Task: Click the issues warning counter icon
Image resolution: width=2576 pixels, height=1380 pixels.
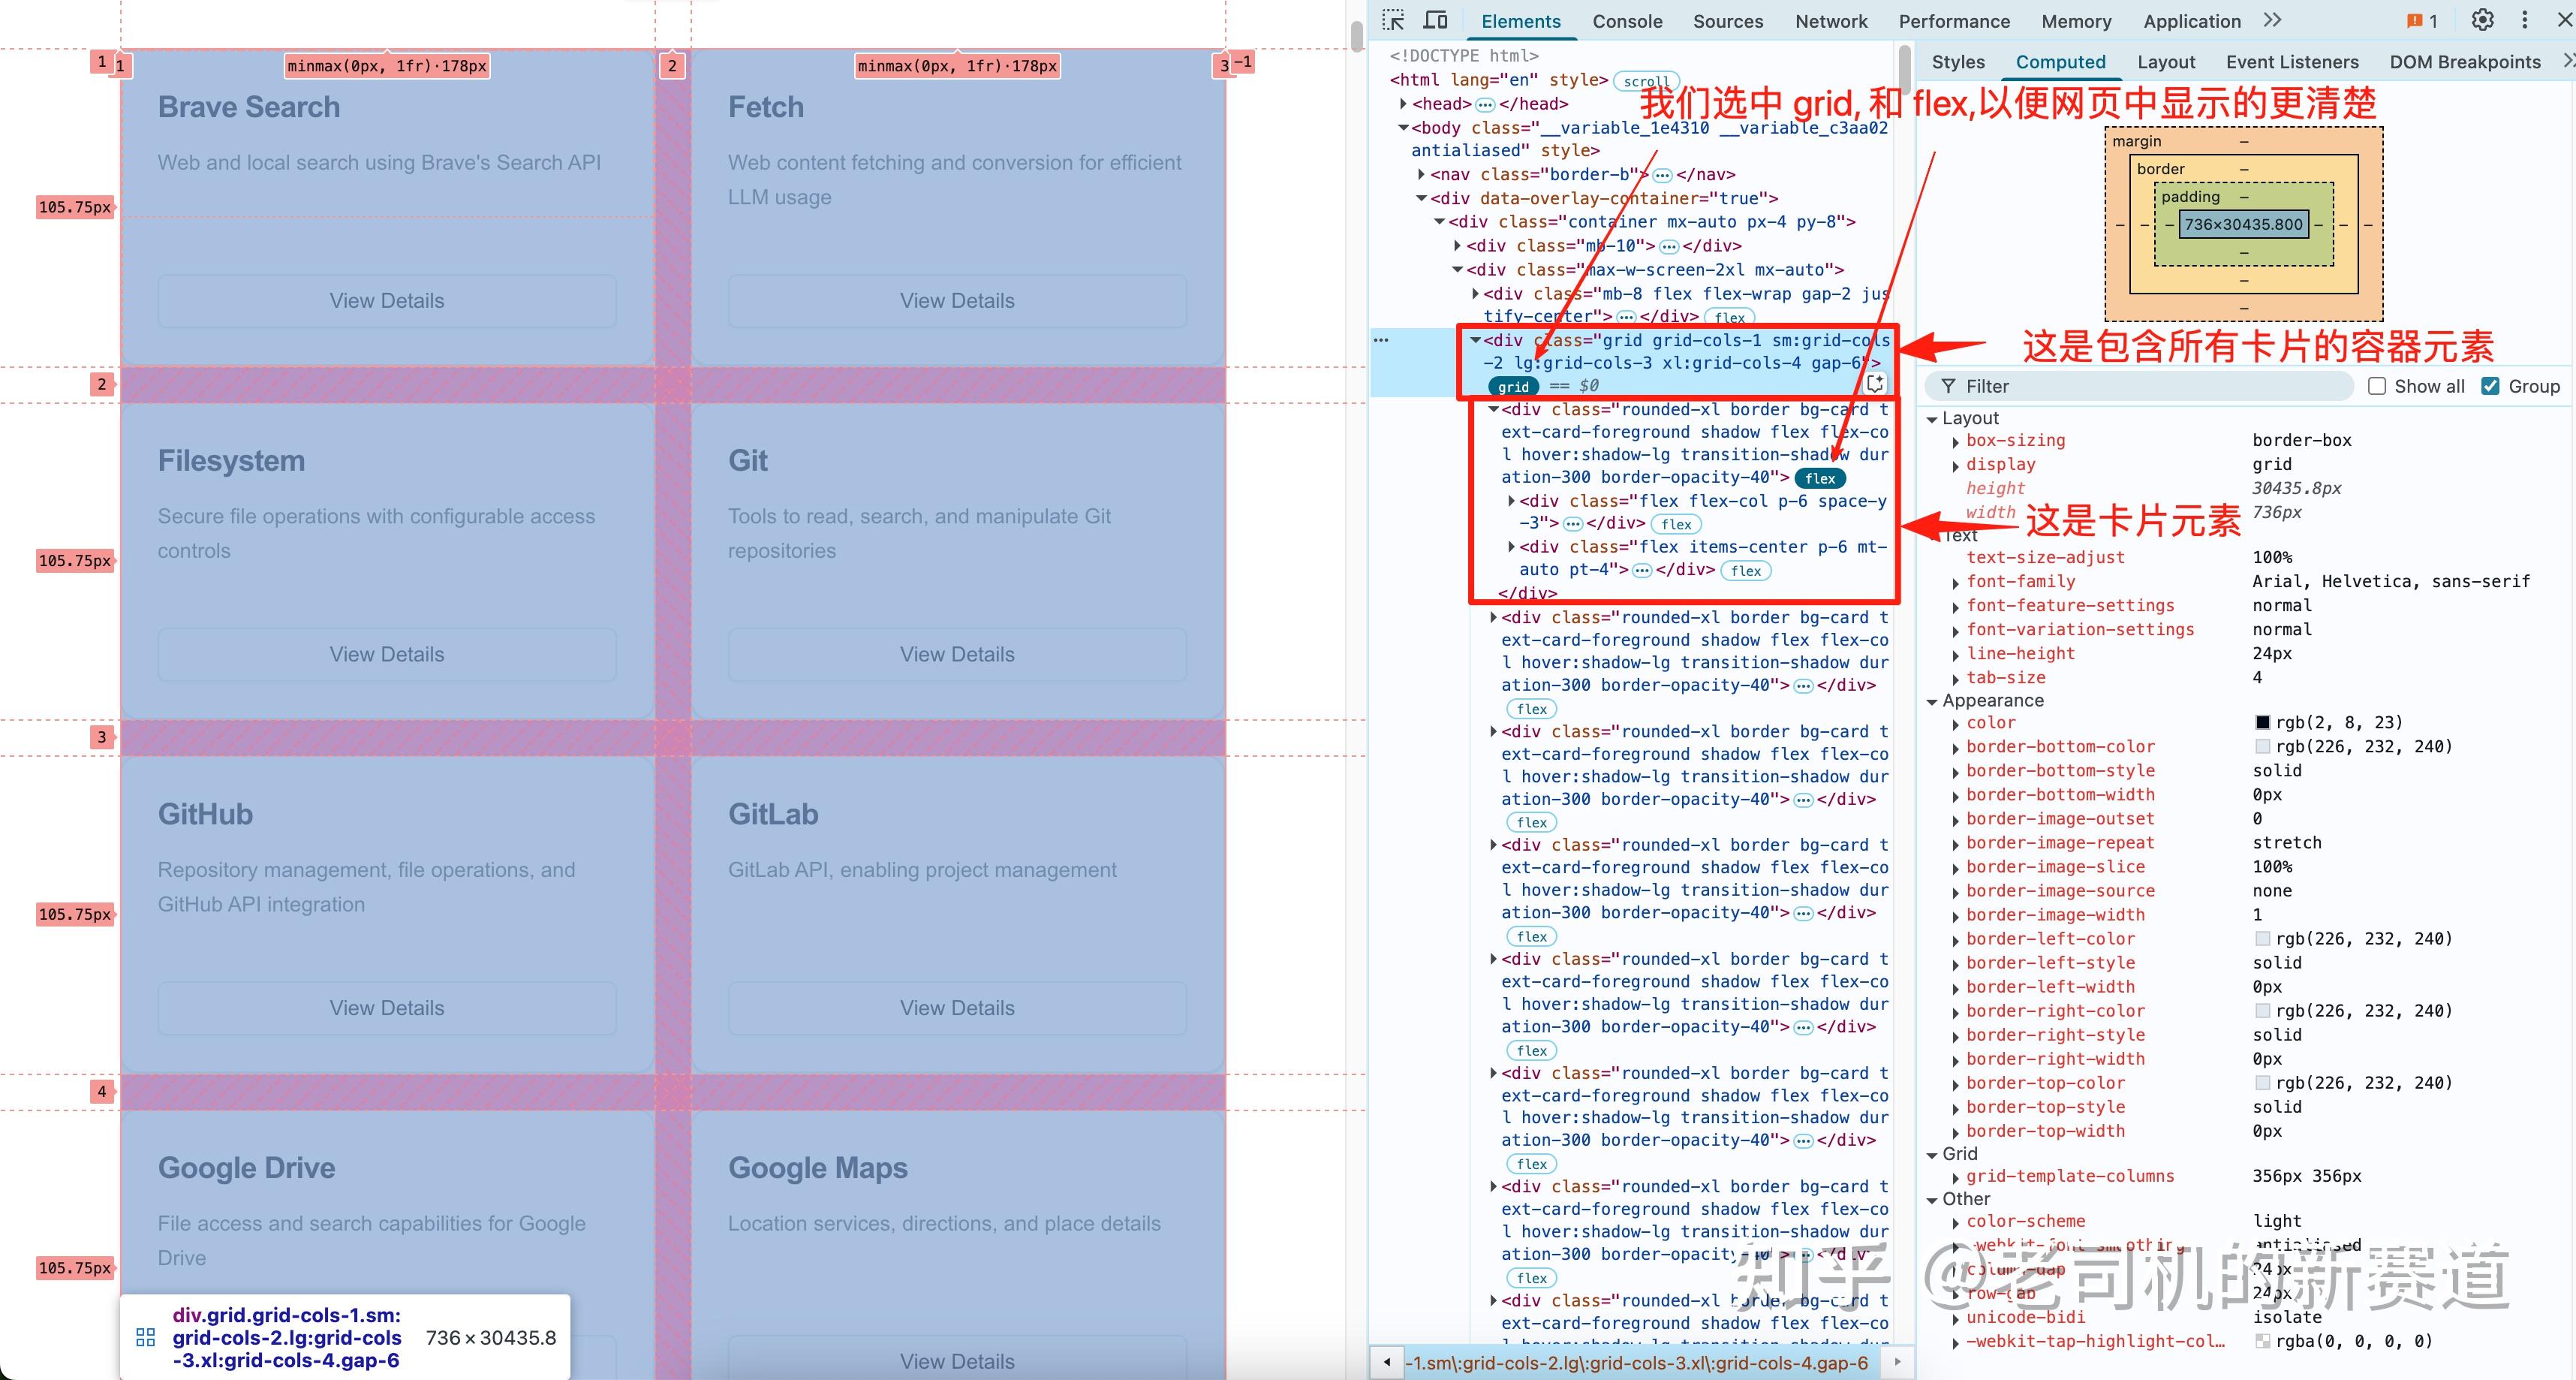Action: 2421,21
